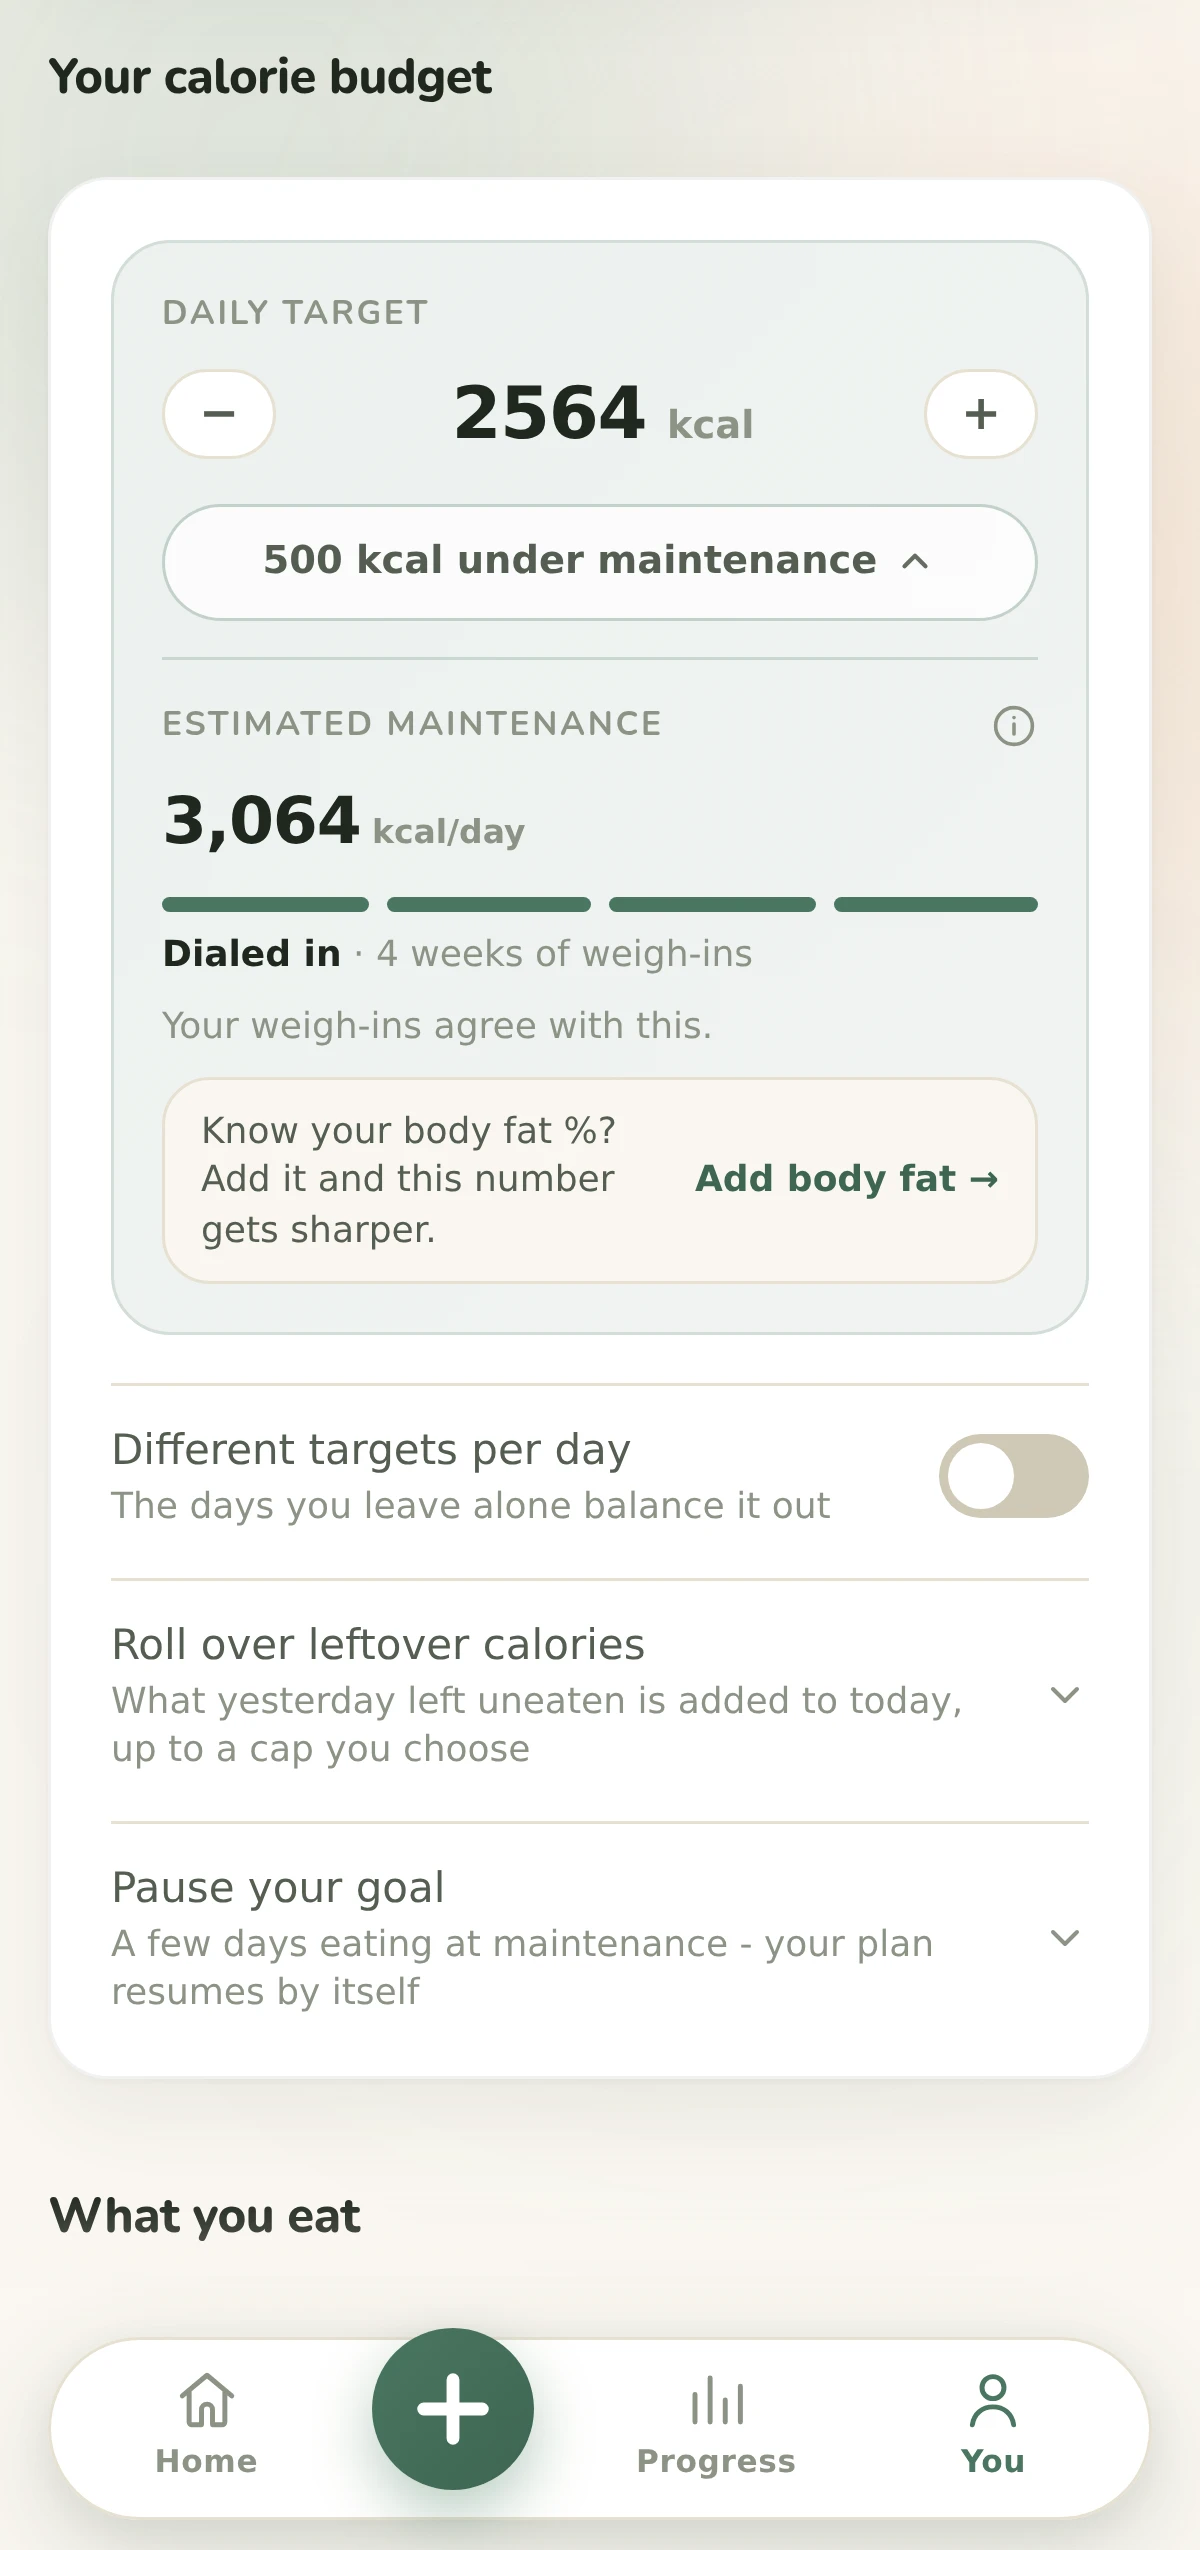Viewport: 1200px width, 2550px height.
Task: Tap the Know your body fat card
Action: pyautogui.click(x=600, y=1180)
